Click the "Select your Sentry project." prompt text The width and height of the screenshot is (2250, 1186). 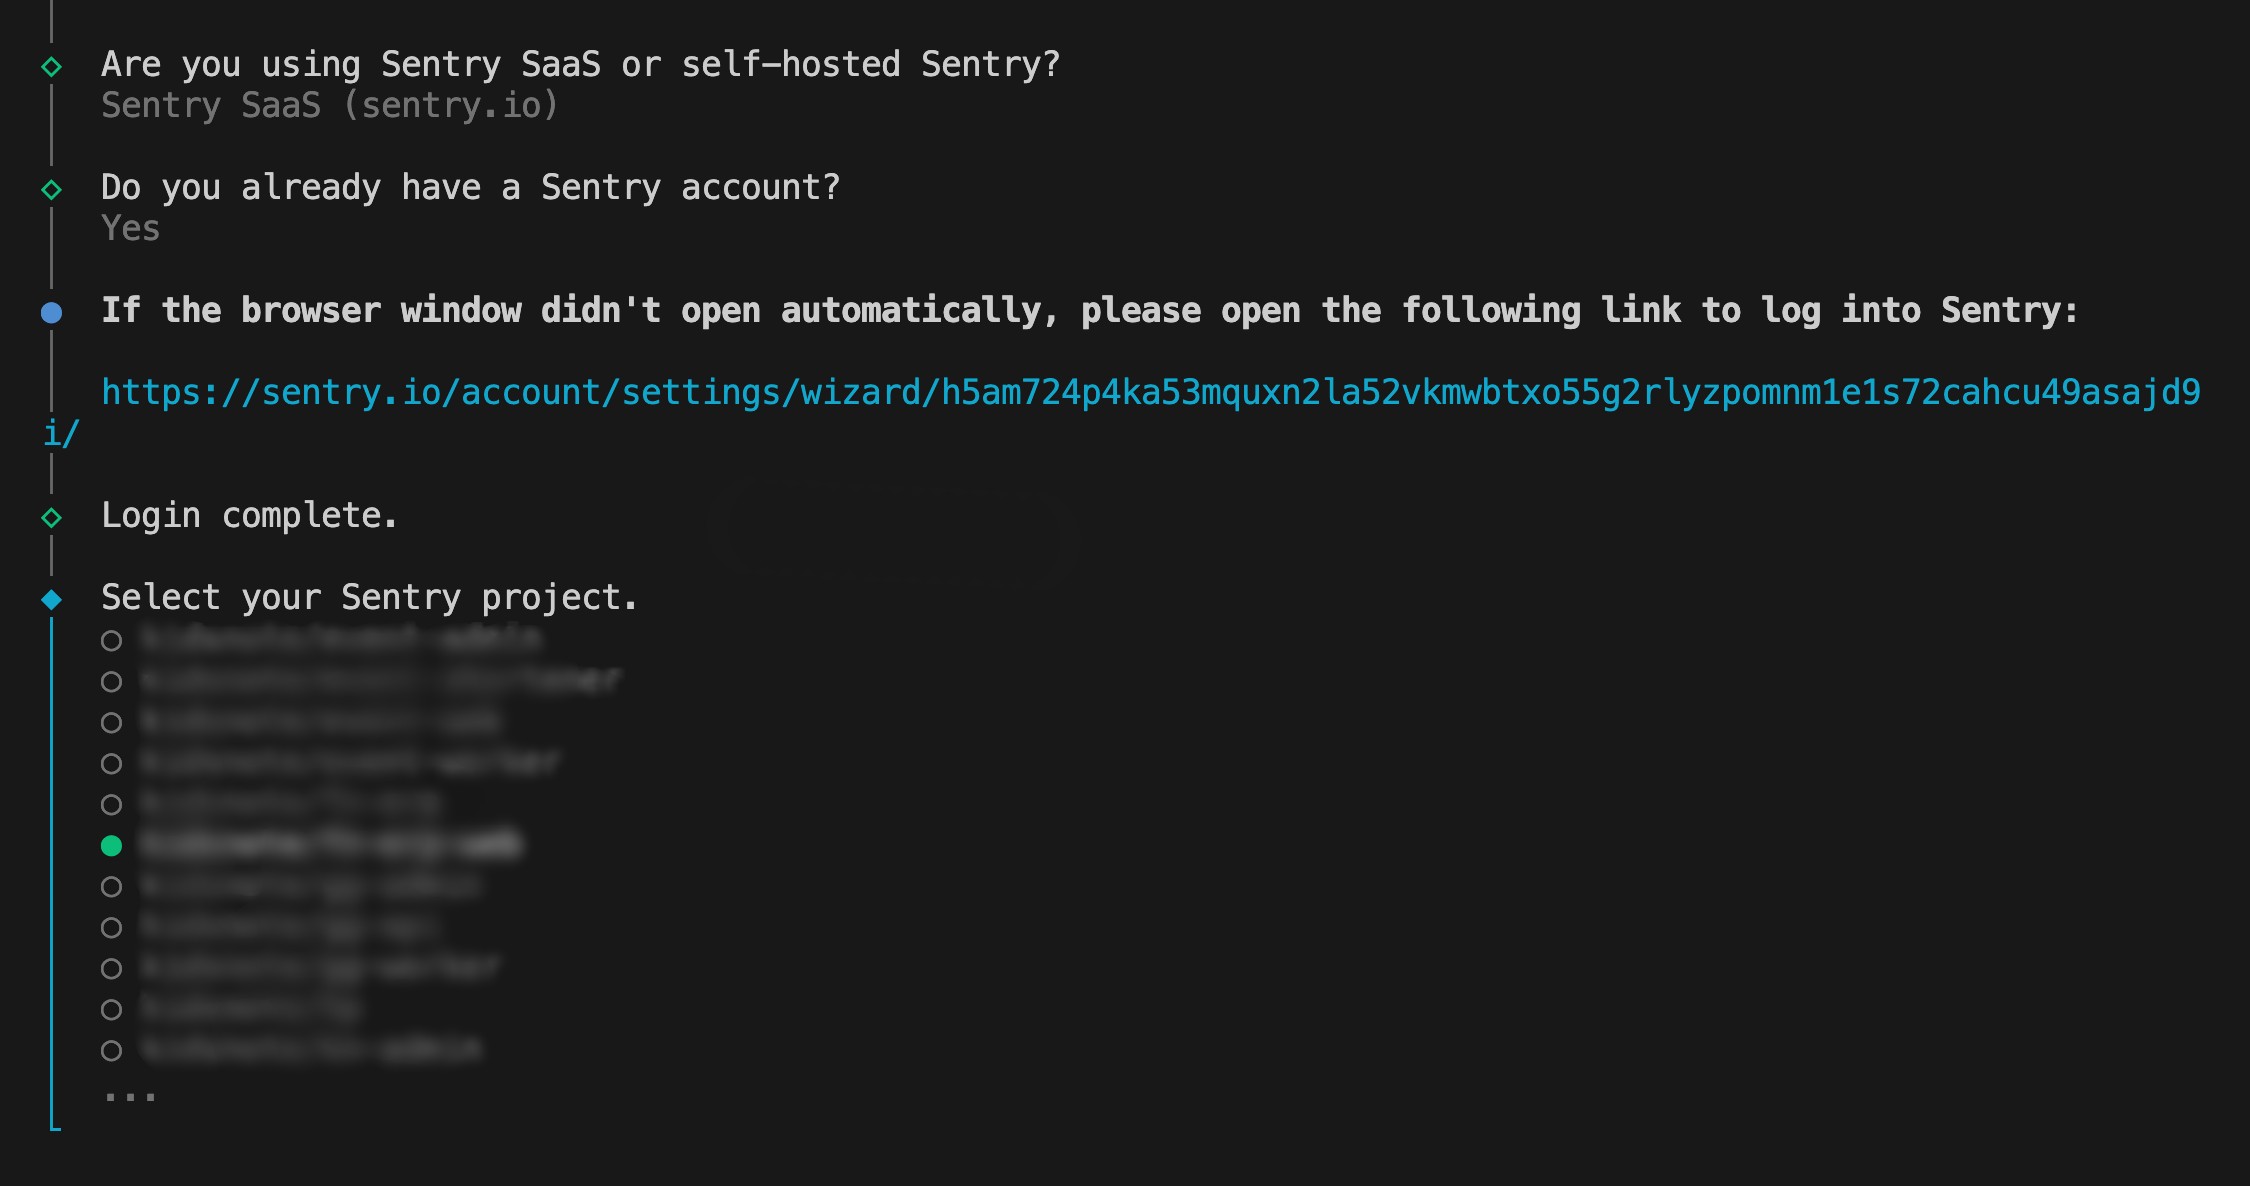370,598
